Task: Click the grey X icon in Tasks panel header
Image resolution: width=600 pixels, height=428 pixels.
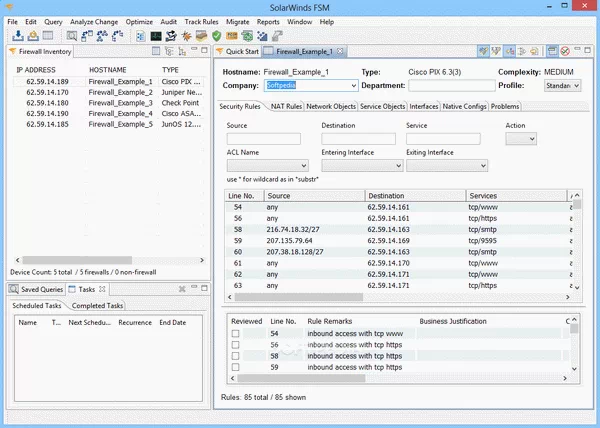Action: 182,289
